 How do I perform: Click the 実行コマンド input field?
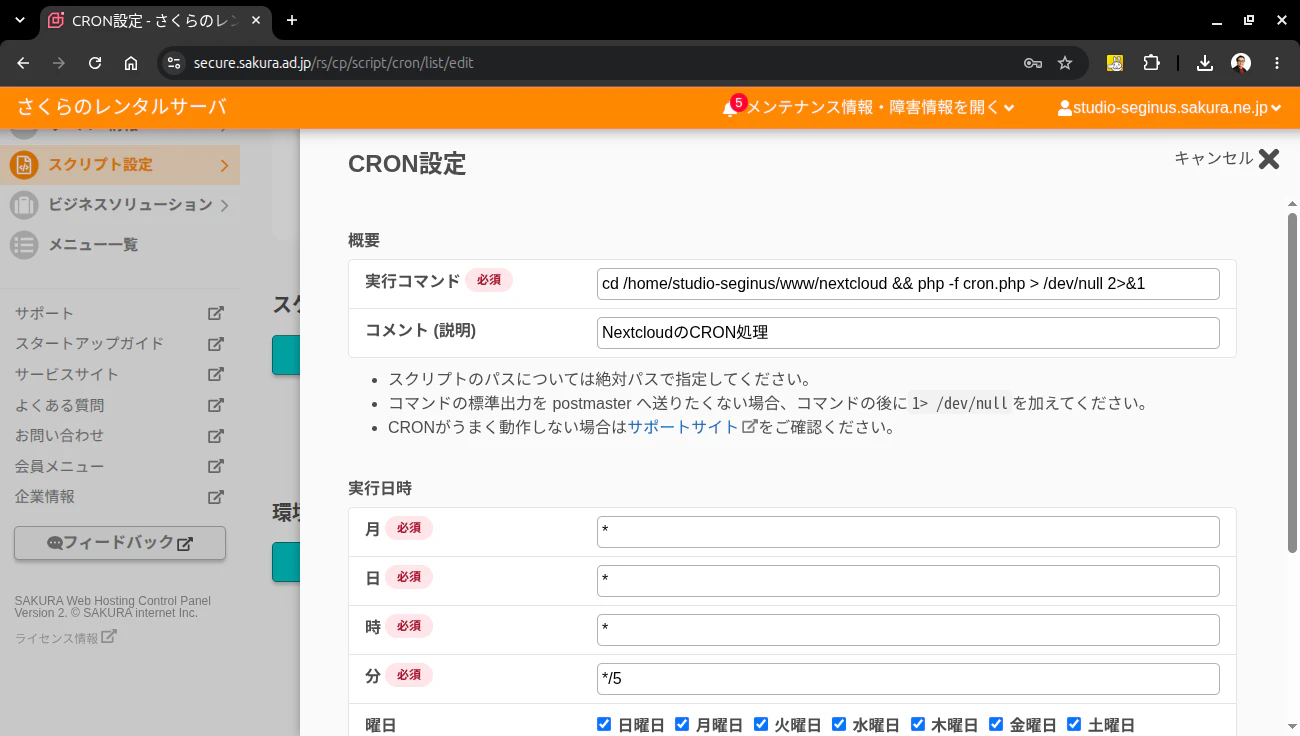(908, 284)
